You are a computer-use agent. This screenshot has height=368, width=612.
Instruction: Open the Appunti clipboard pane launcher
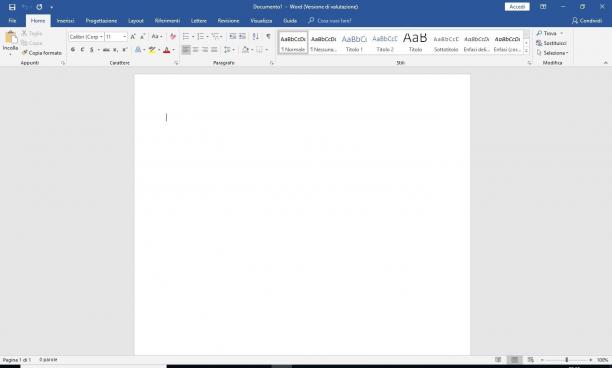coord(63,63)
